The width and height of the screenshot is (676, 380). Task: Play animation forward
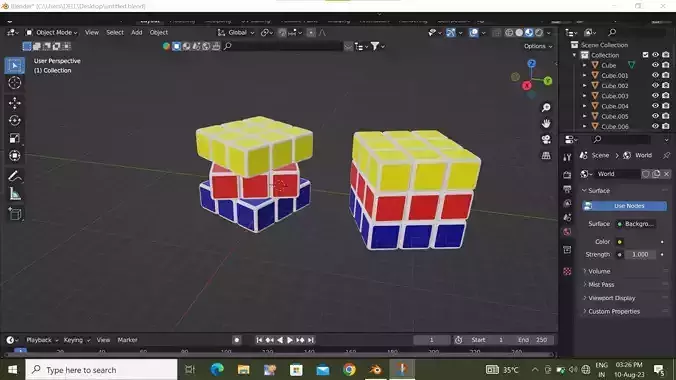(290, 340)
